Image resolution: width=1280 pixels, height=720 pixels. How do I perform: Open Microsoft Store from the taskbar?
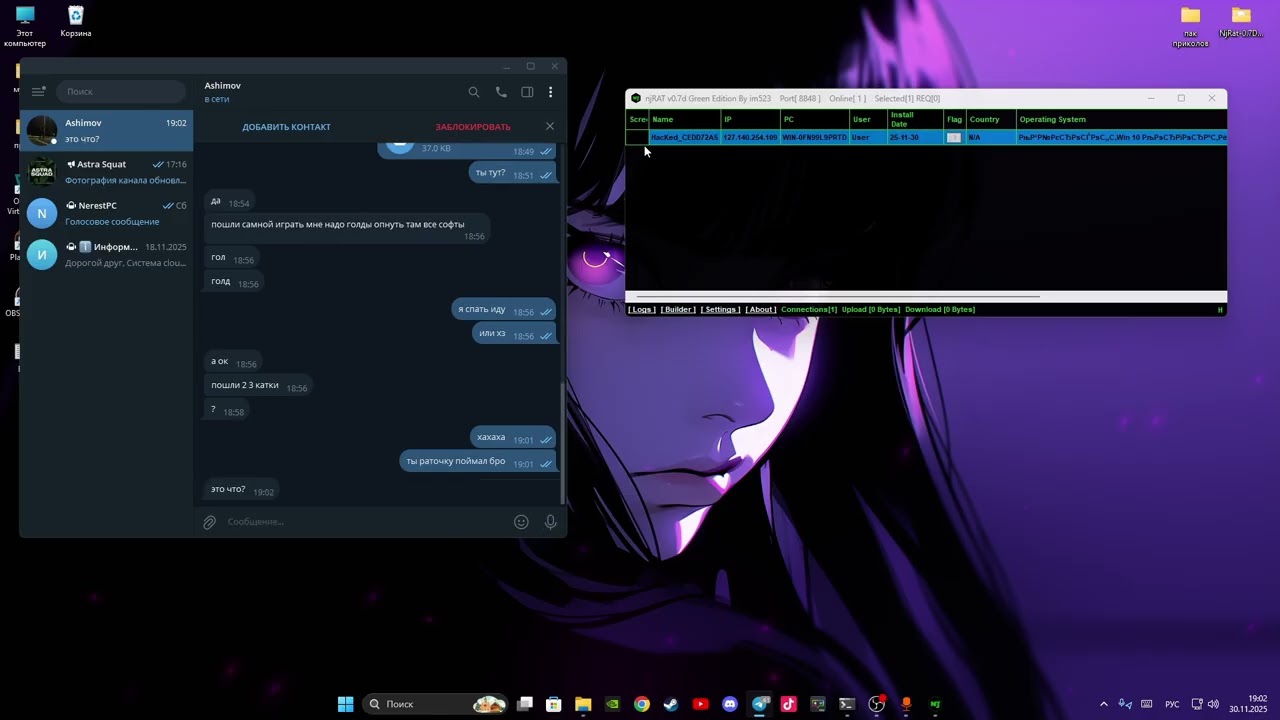pos(554,704)
